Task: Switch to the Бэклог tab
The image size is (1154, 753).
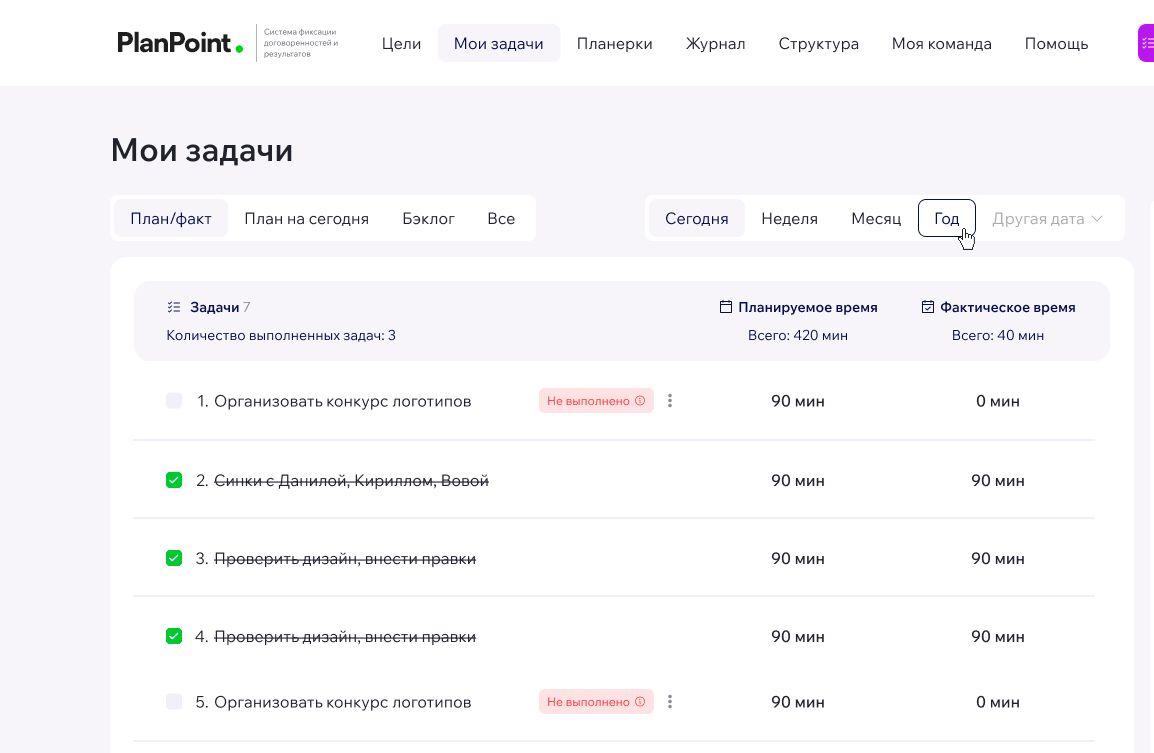Action: click(428, 218)
